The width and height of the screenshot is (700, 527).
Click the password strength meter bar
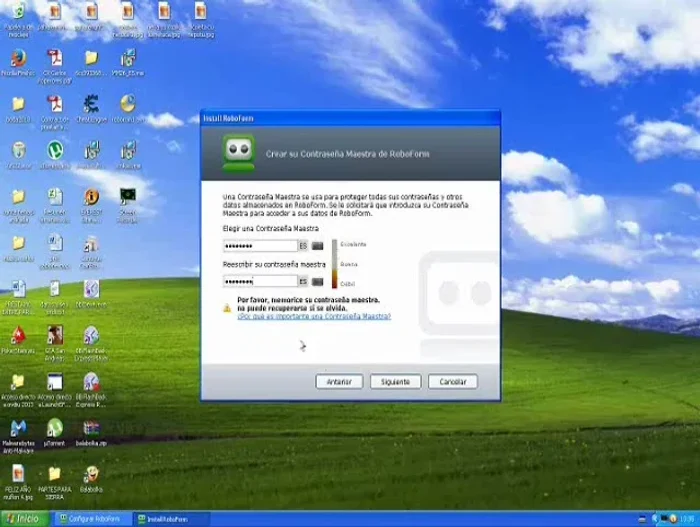(x=335, y=264)
